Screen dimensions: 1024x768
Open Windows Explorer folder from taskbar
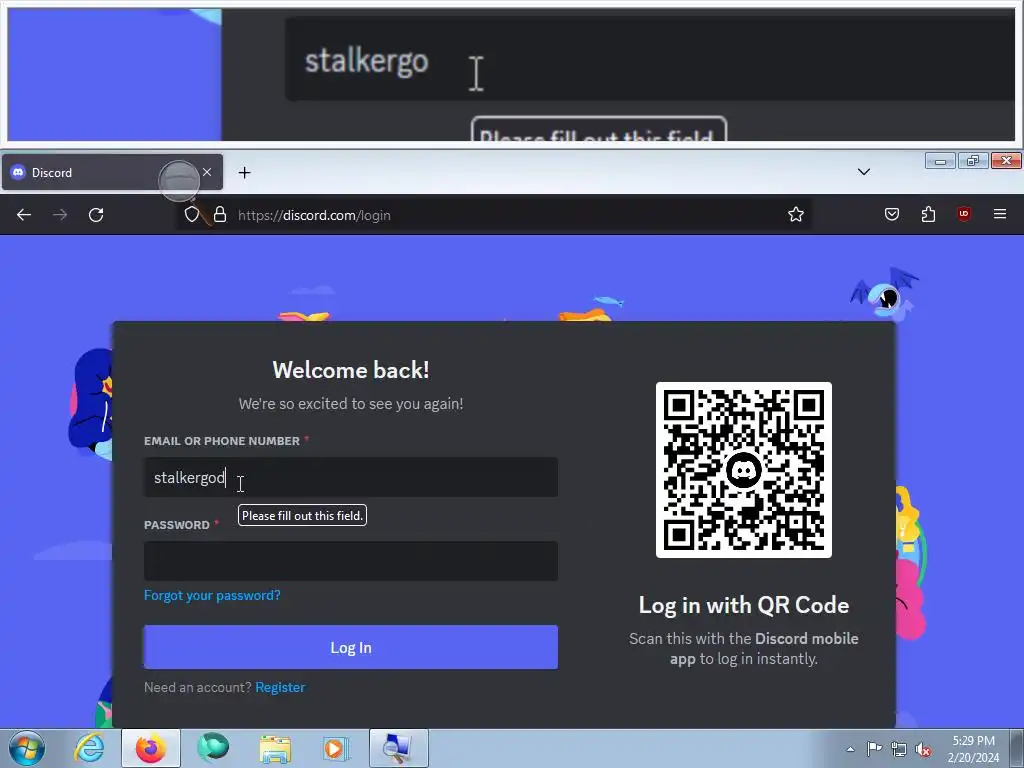pos(275,749)
